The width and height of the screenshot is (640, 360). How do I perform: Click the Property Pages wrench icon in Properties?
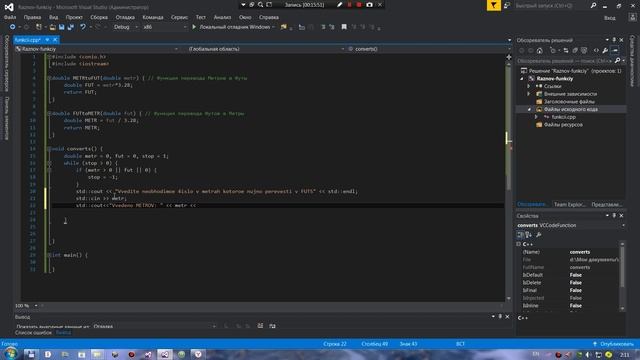(x=539, y=235)
